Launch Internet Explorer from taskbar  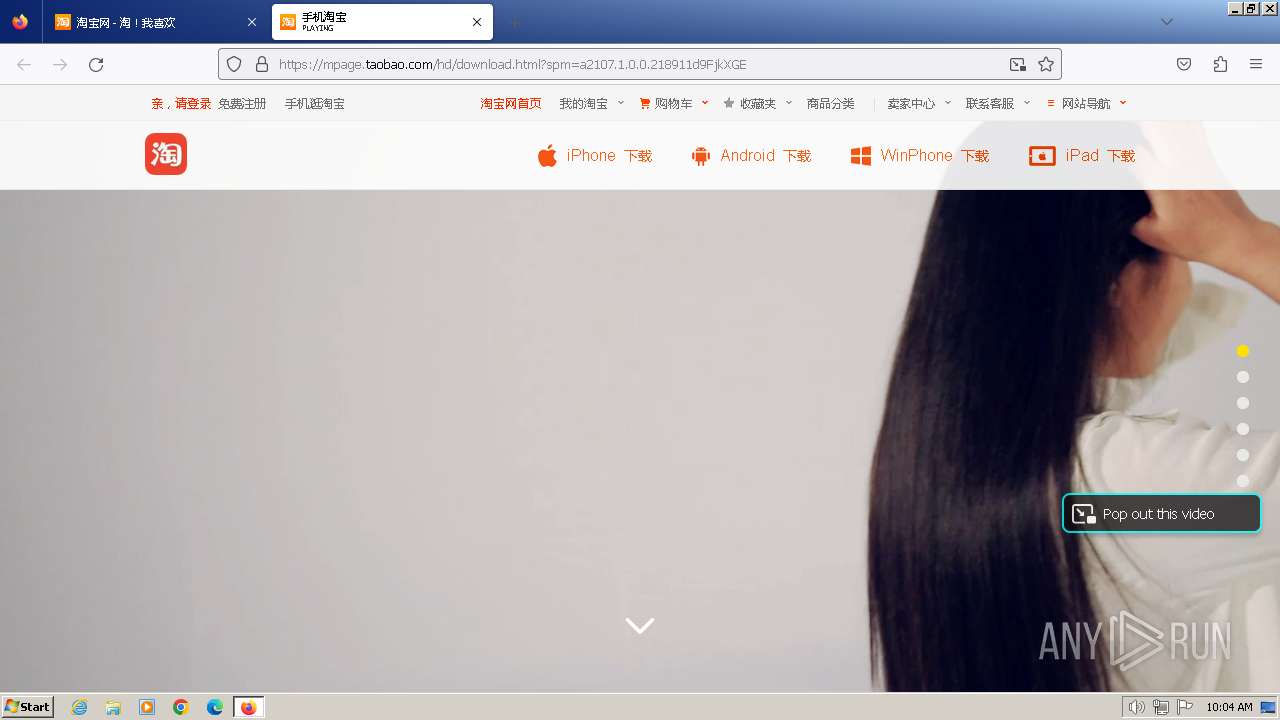80,707
